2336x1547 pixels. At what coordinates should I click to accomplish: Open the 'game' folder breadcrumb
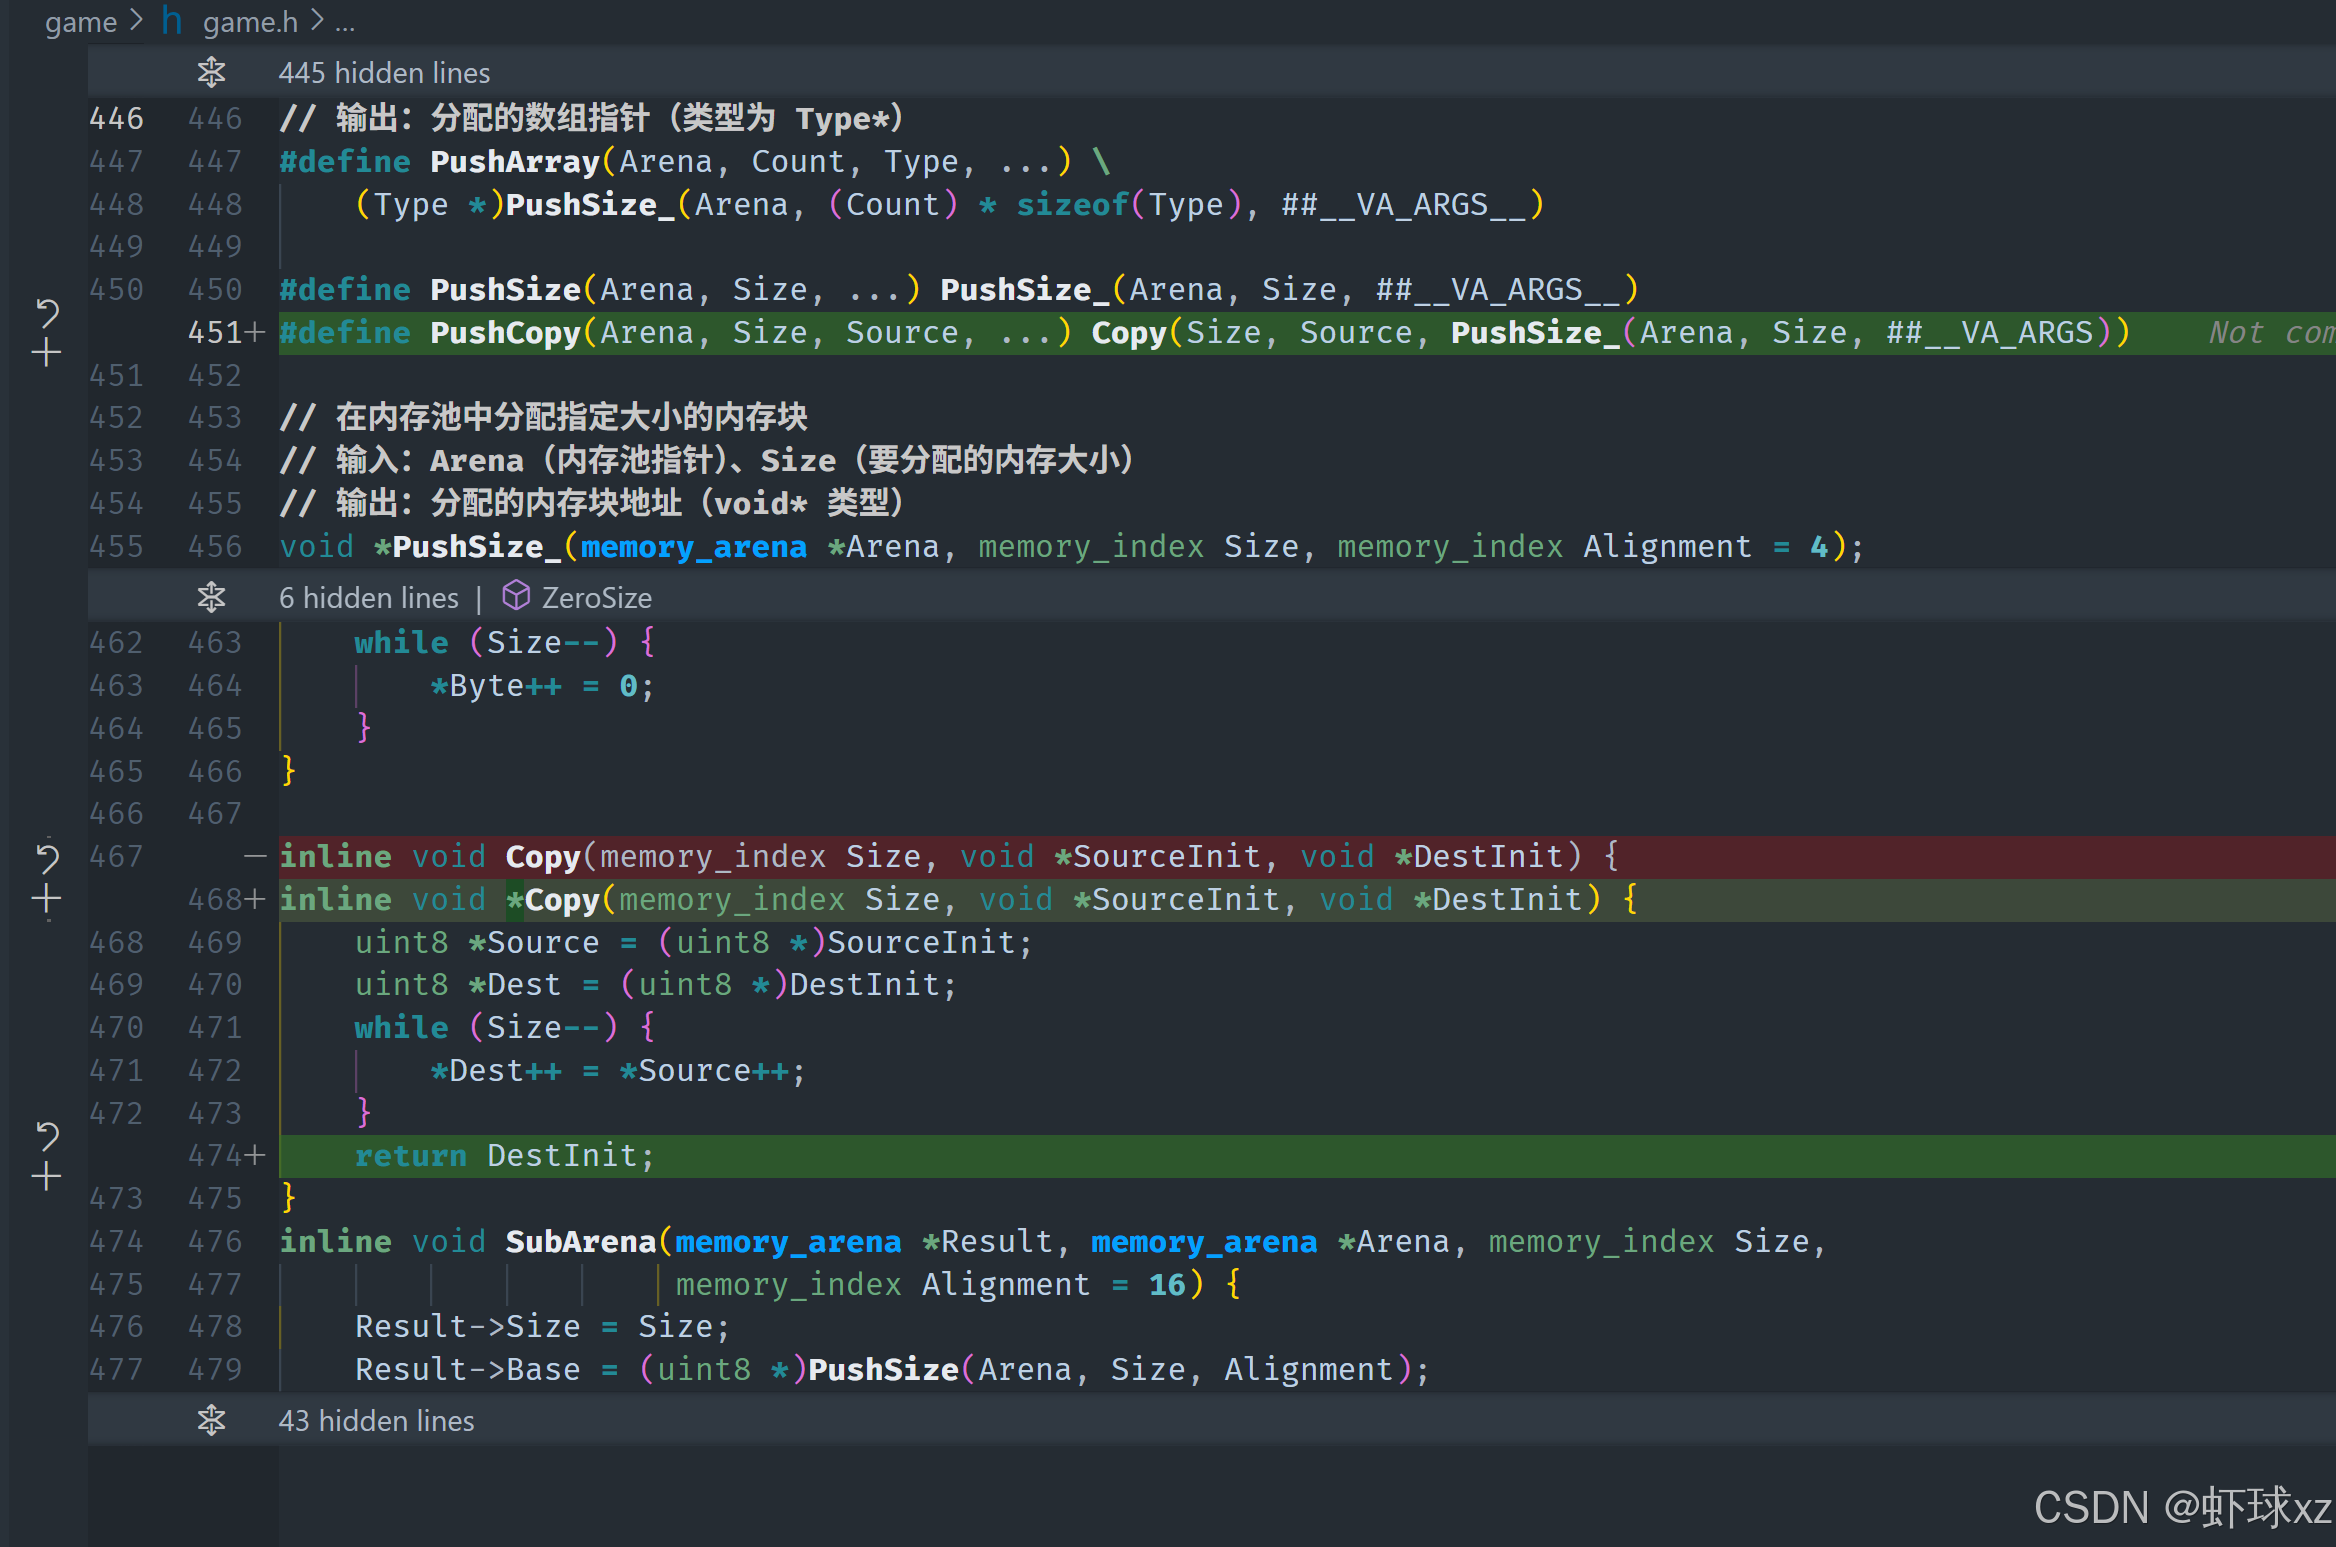(80, 21)
